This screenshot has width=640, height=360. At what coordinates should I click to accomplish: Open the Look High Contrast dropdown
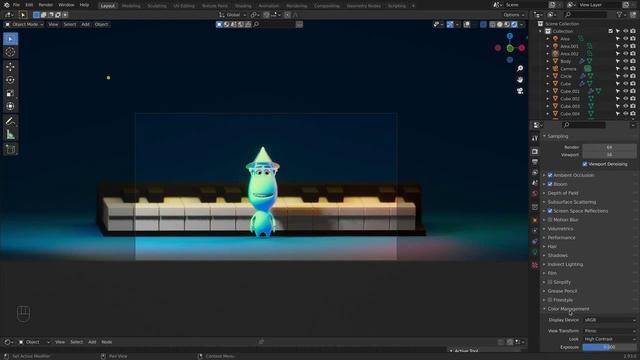click(x=609, y=339)
